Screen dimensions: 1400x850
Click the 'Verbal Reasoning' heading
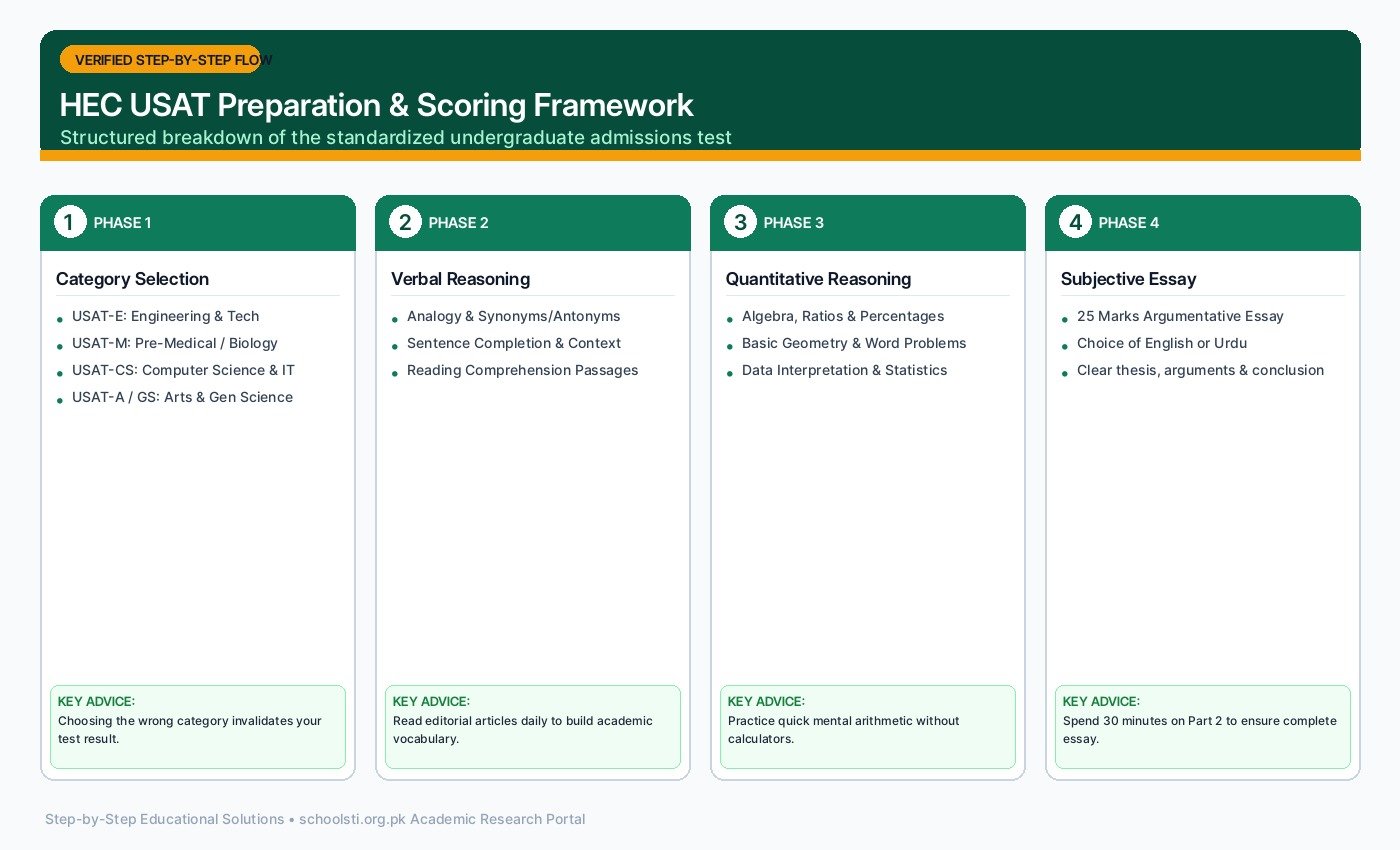461,279
